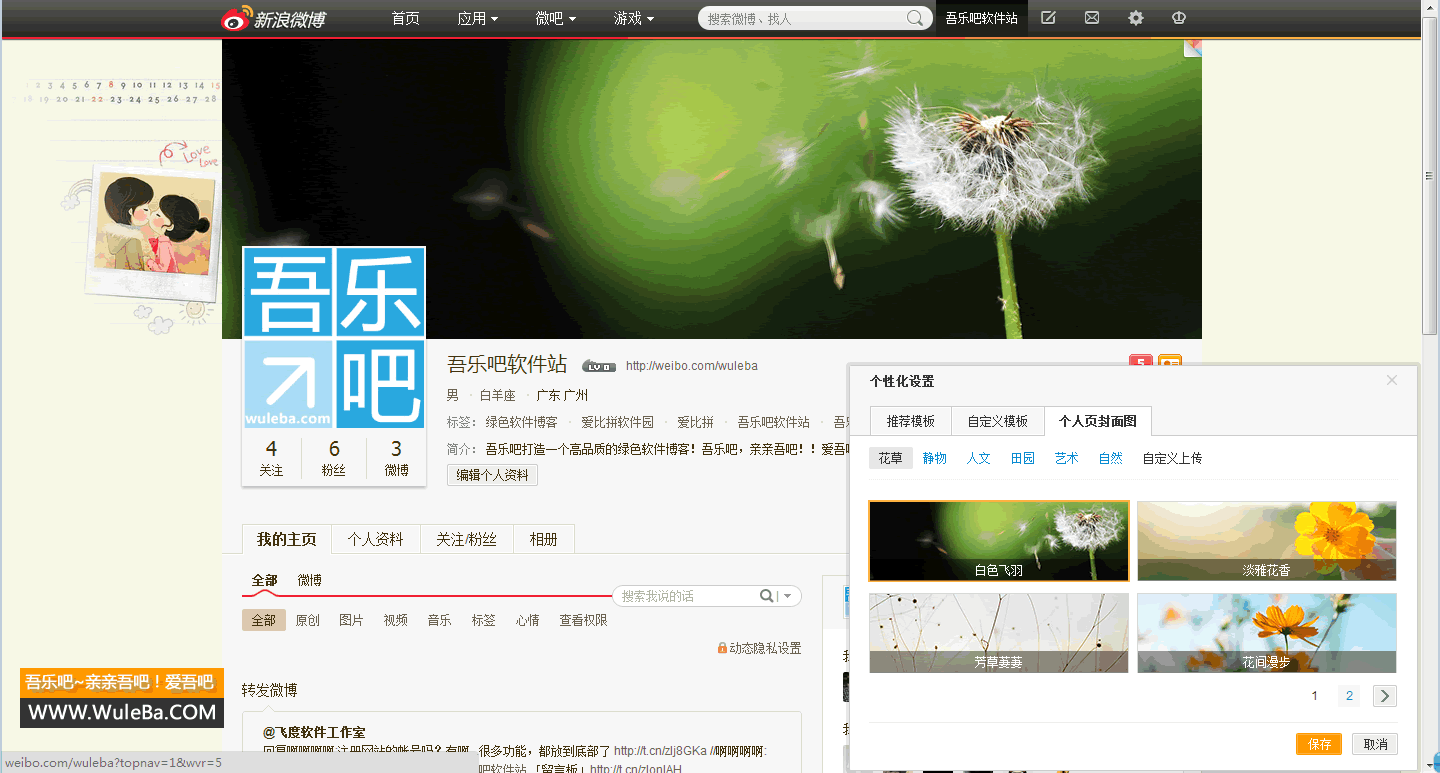Click the lock icon next to 动态隐私设置
The image size is (1440, 773).
(722, 648)
